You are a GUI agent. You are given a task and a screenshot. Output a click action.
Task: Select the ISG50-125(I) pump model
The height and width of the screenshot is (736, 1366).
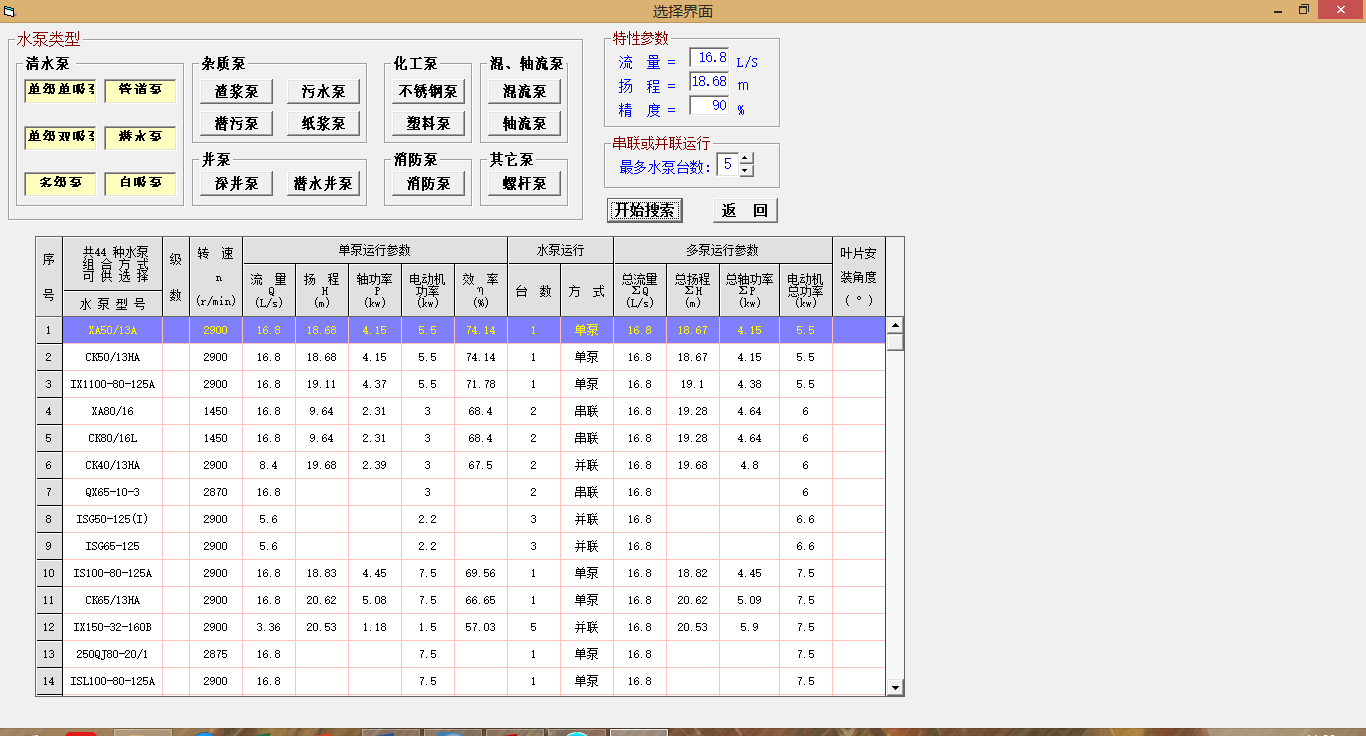point(112,519)
